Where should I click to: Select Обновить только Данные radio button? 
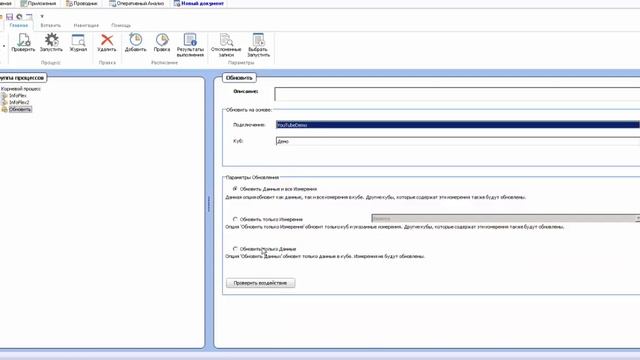coord(235,249)
